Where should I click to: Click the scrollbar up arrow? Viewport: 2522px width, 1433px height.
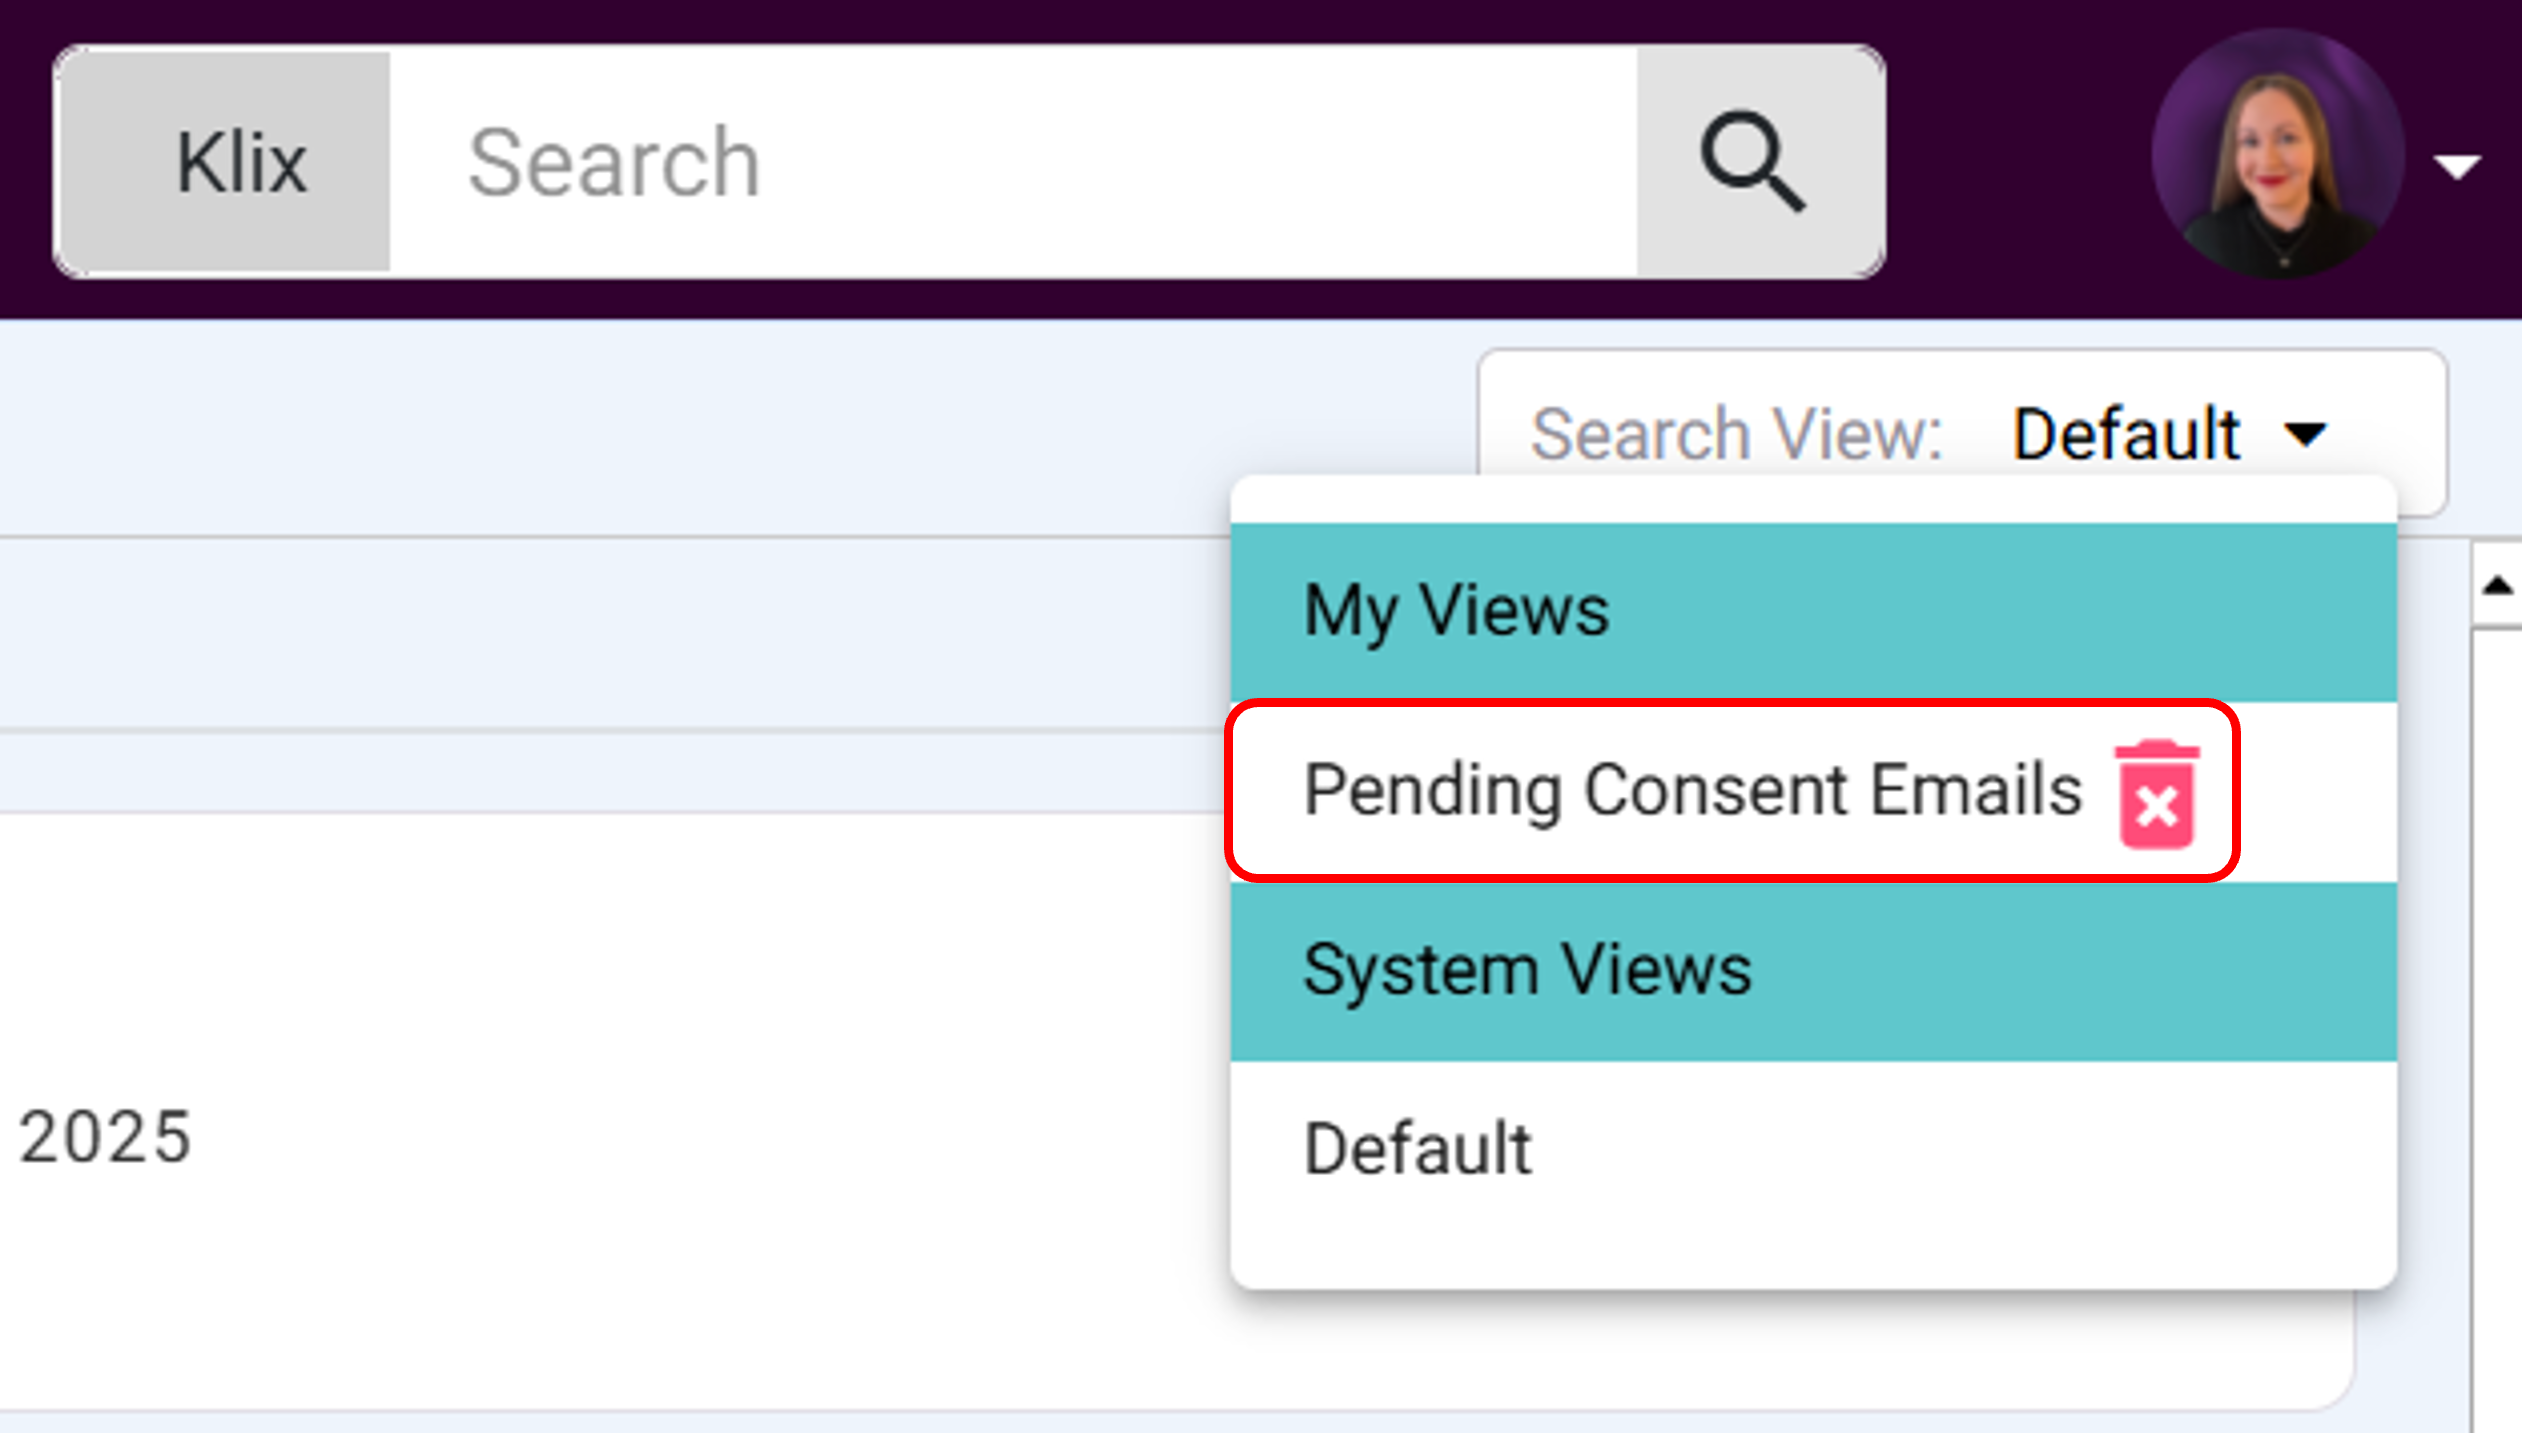pos(2497,585)
